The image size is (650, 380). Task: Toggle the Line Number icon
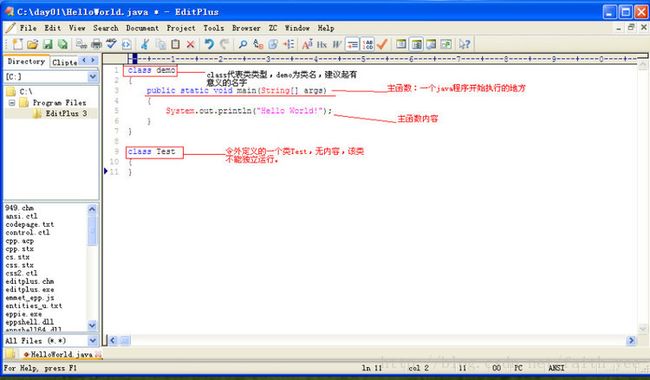(x=367, y=44)
